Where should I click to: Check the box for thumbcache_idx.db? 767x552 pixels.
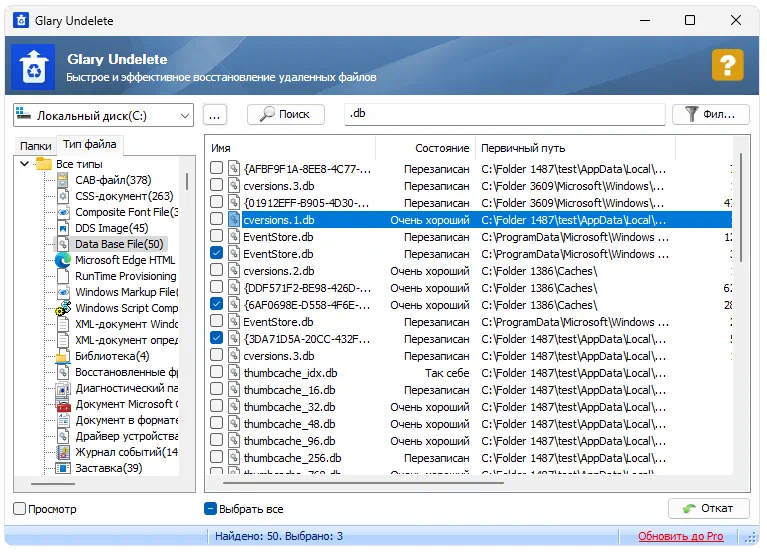point(216,372)
